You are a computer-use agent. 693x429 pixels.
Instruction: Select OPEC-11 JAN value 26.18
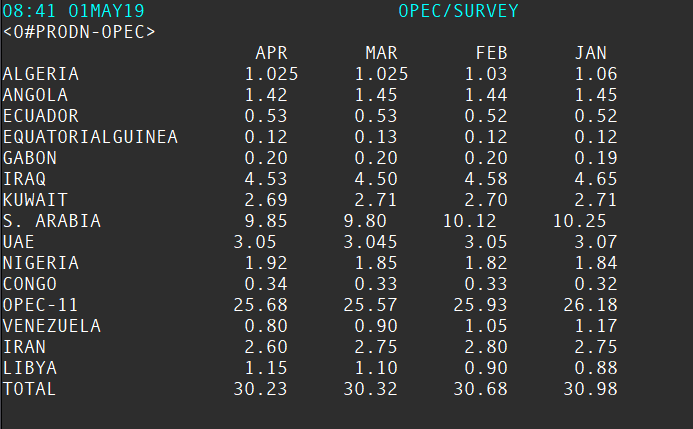point(591,305)
